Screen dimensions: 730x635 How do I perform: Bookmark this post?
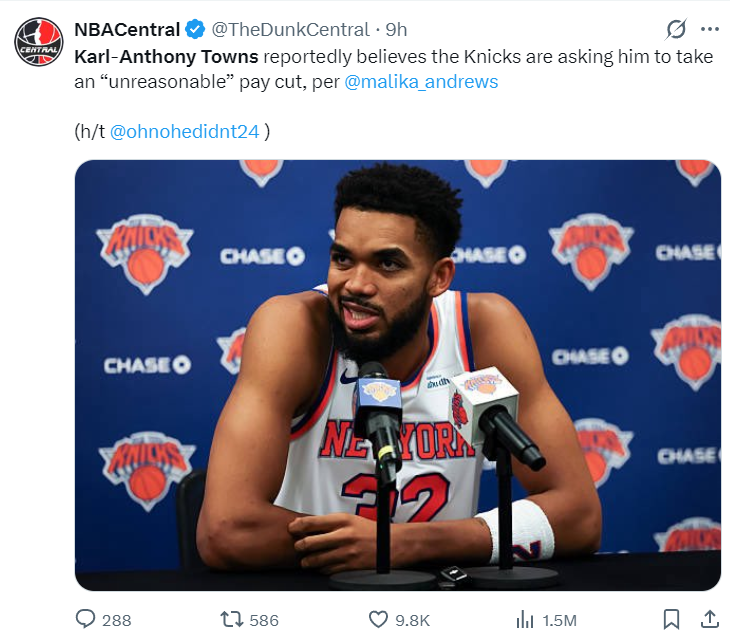pyautogui.click(x=671, y=620)
